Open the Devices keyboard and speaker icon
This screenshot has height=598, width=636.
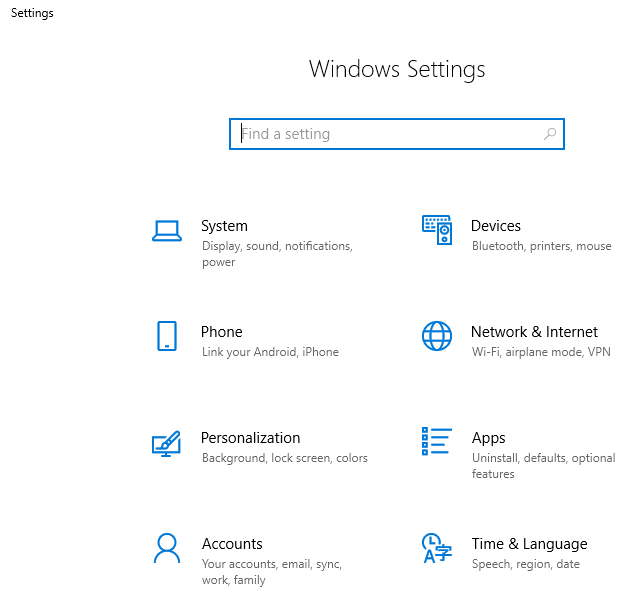pyautogui.click(x=437, y=230)
